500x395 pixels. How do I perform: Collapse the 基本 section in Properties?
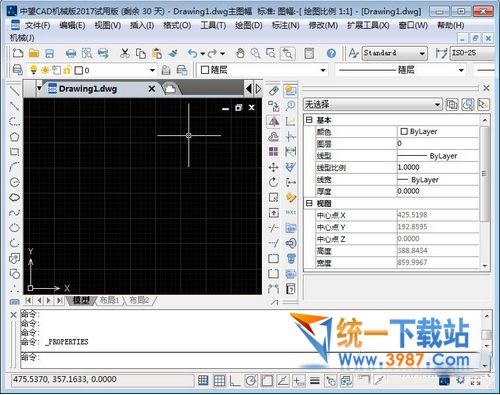coord(309,120)
